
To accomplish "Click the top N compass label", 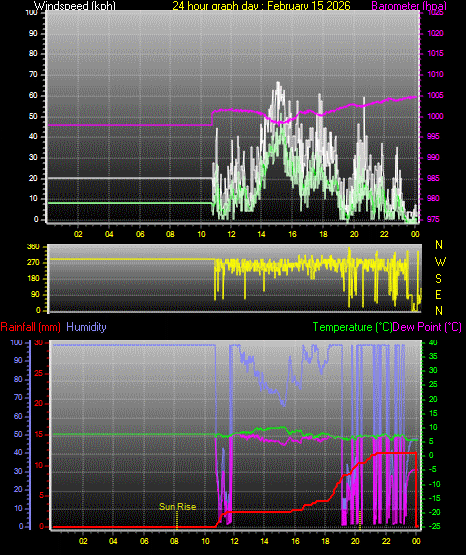I will tap(439, 245).
